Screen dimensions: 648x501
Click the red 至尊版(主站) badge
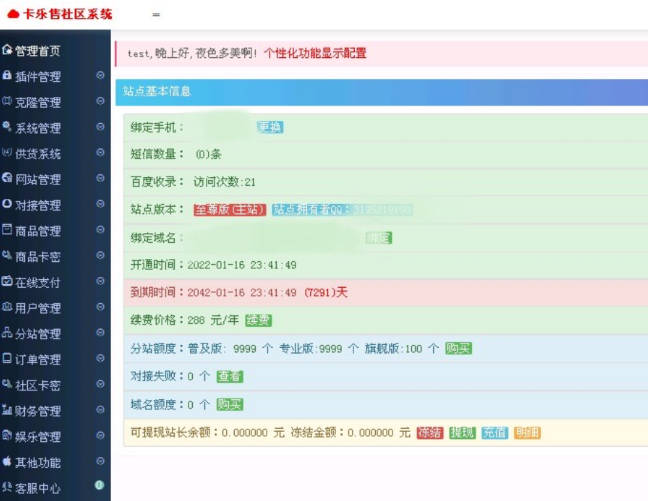230,210
